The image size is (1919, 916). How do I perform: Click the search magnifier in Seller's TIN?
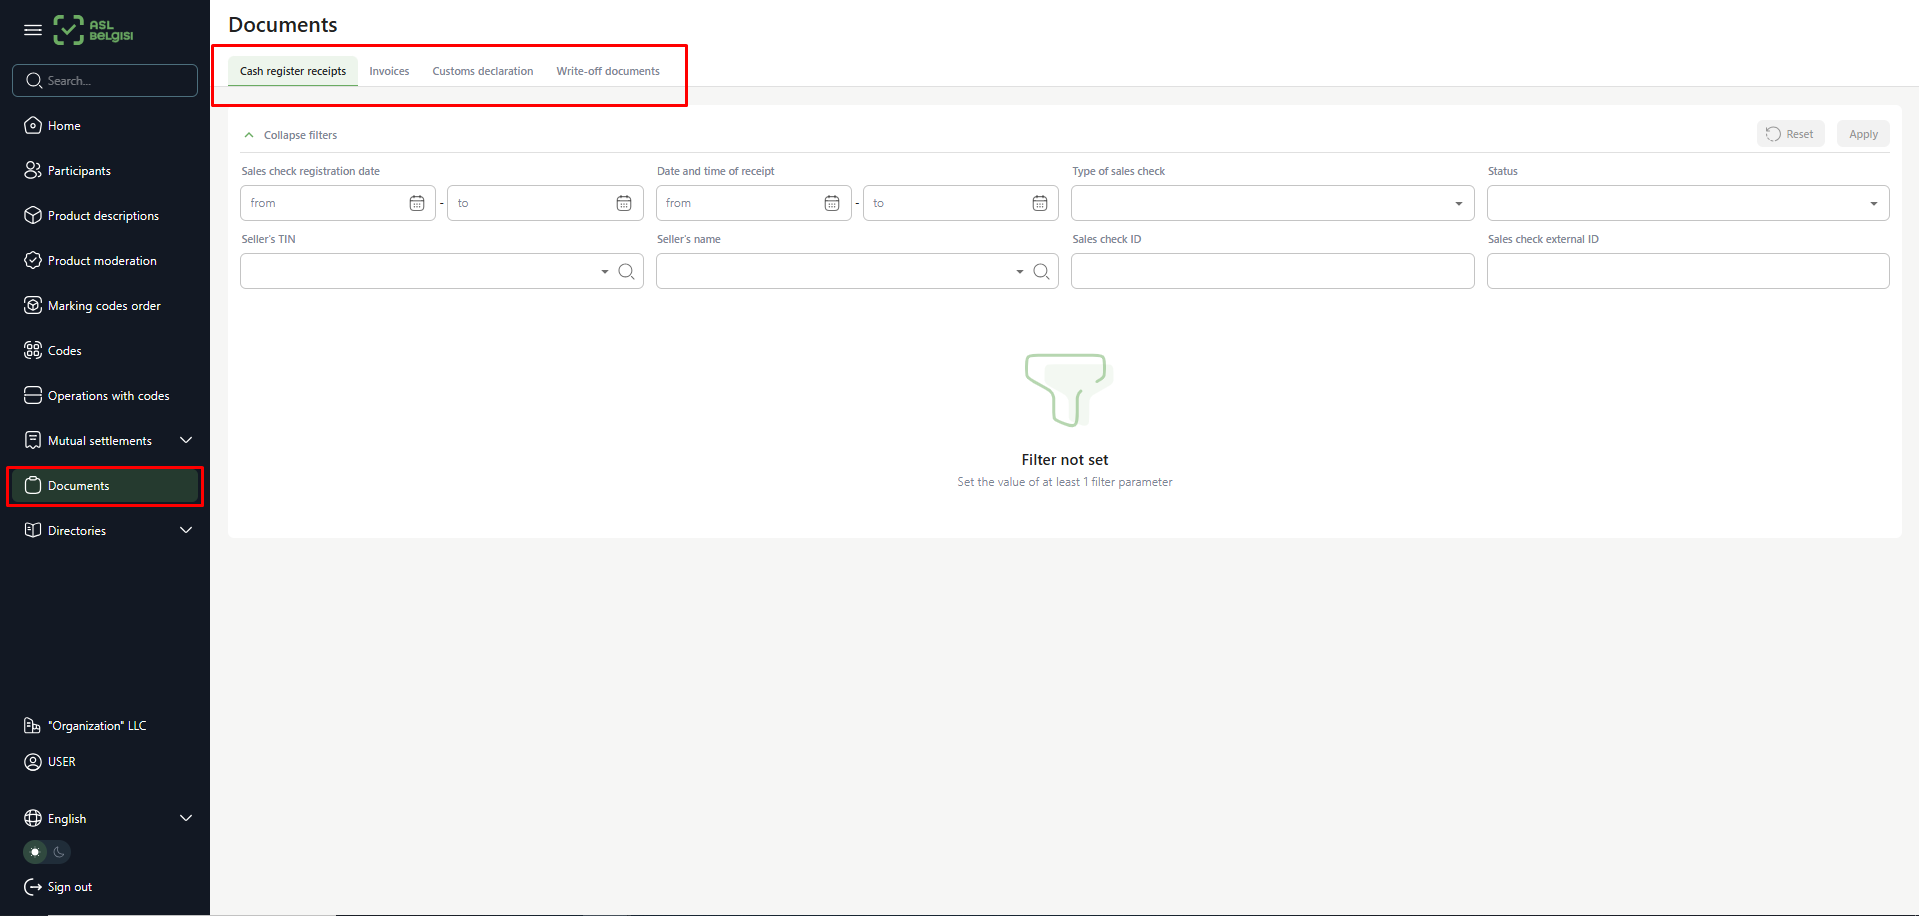[626, 271]
